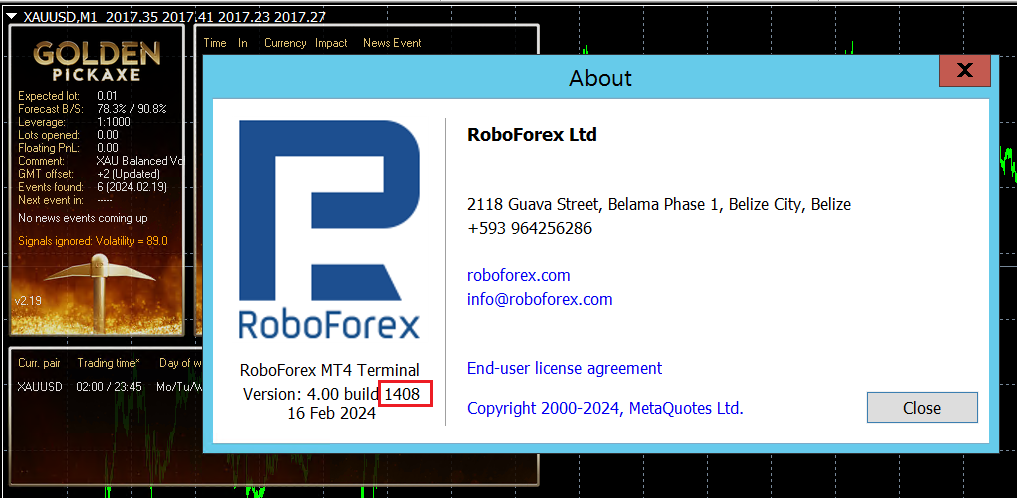Click the chart triangle arrow beside XAUUSD,M1
The height and width of the screenshot is (498, 1017).
12,17
